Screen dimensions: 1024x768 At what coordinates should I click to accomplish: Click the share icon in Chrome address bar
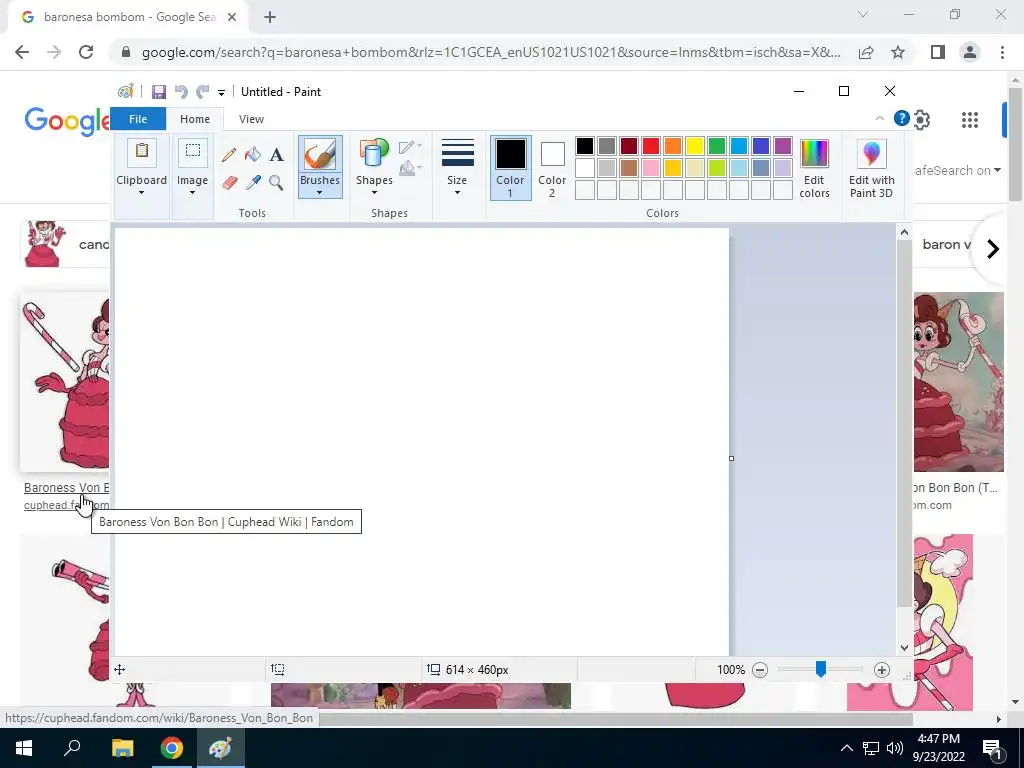pyautogui.click(x=866, y=52)
